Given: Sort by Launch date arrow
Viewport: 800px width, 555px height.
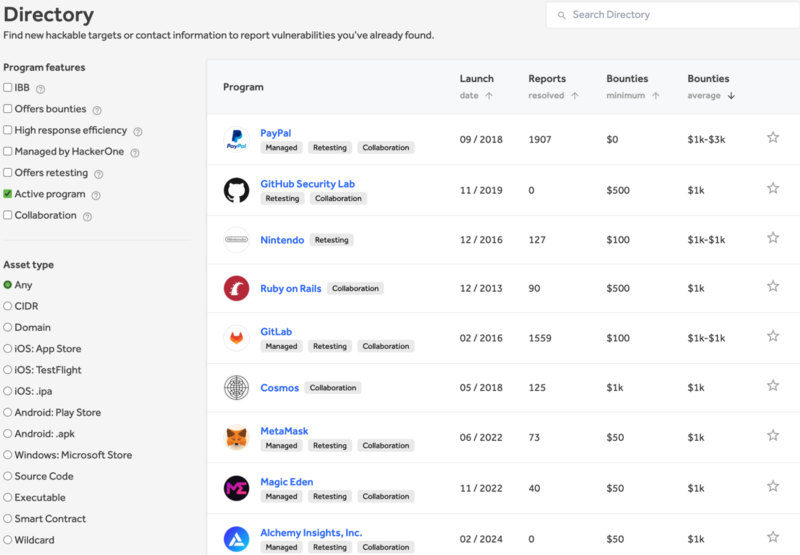Looking at the screenshot, I should 489,95.
